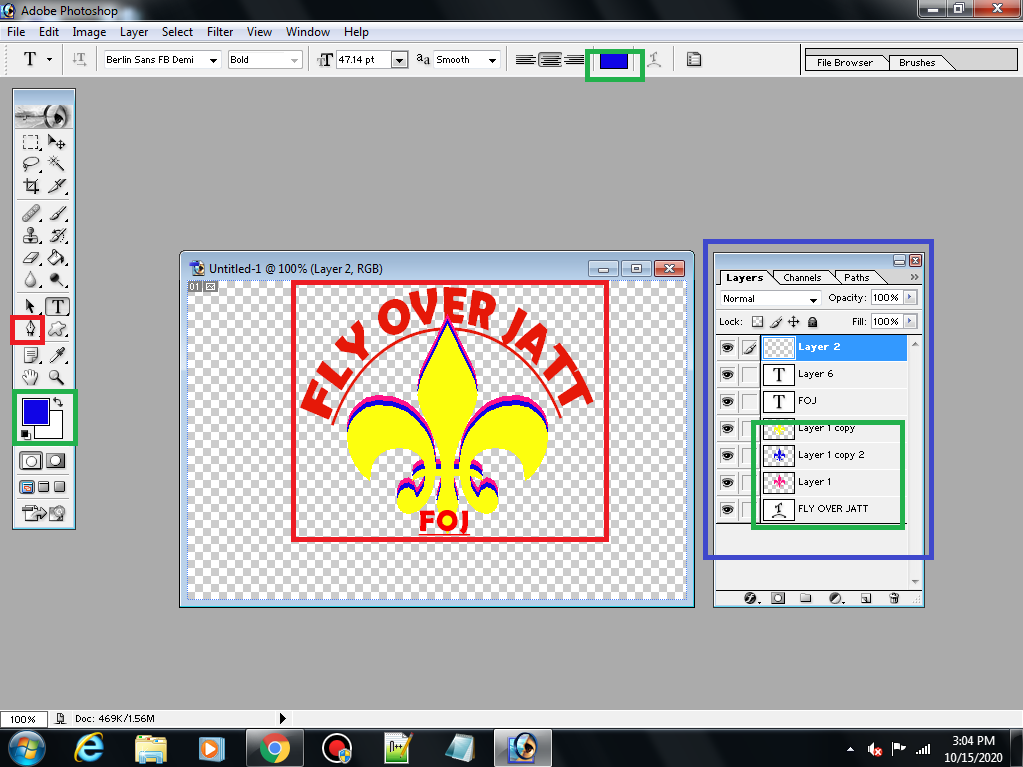Click the Brushes palette button
The width and height of the screenshot is (1023, 767).
(x=915, y=60)
